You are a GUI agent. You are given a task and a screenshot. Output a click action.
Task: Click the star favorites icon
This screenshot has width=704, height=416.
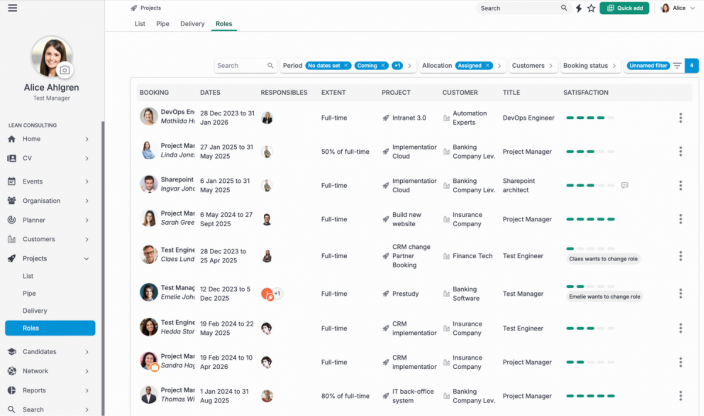591,8
